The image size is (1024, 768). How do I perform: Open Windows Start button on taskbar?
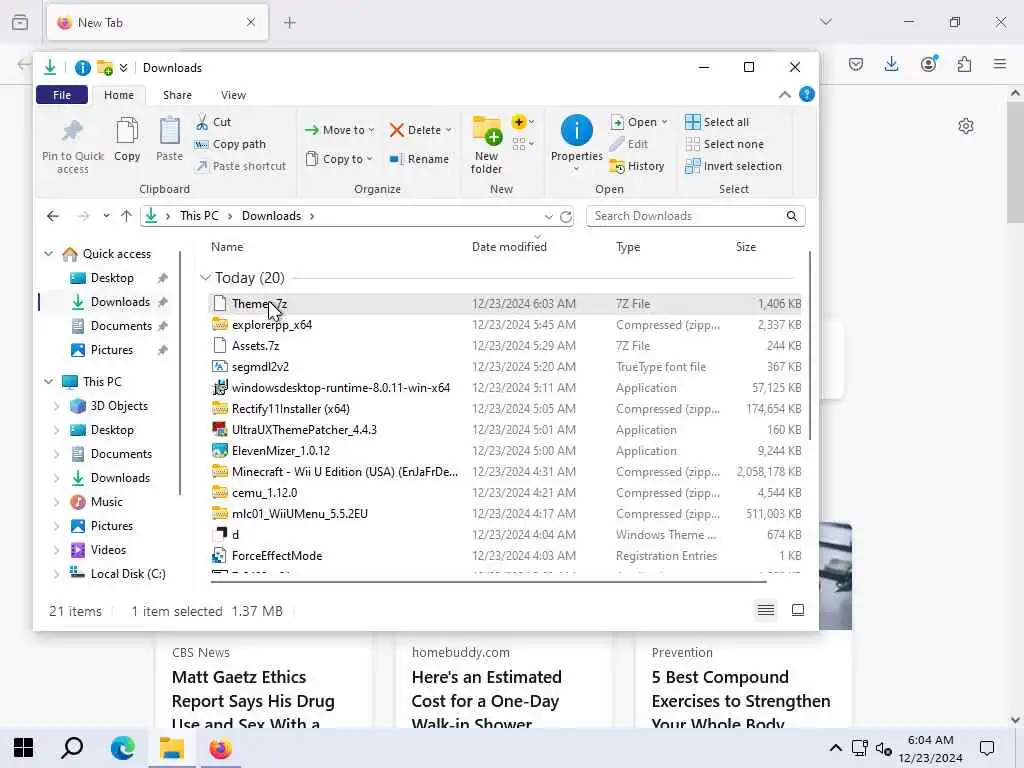coord(24,748)
